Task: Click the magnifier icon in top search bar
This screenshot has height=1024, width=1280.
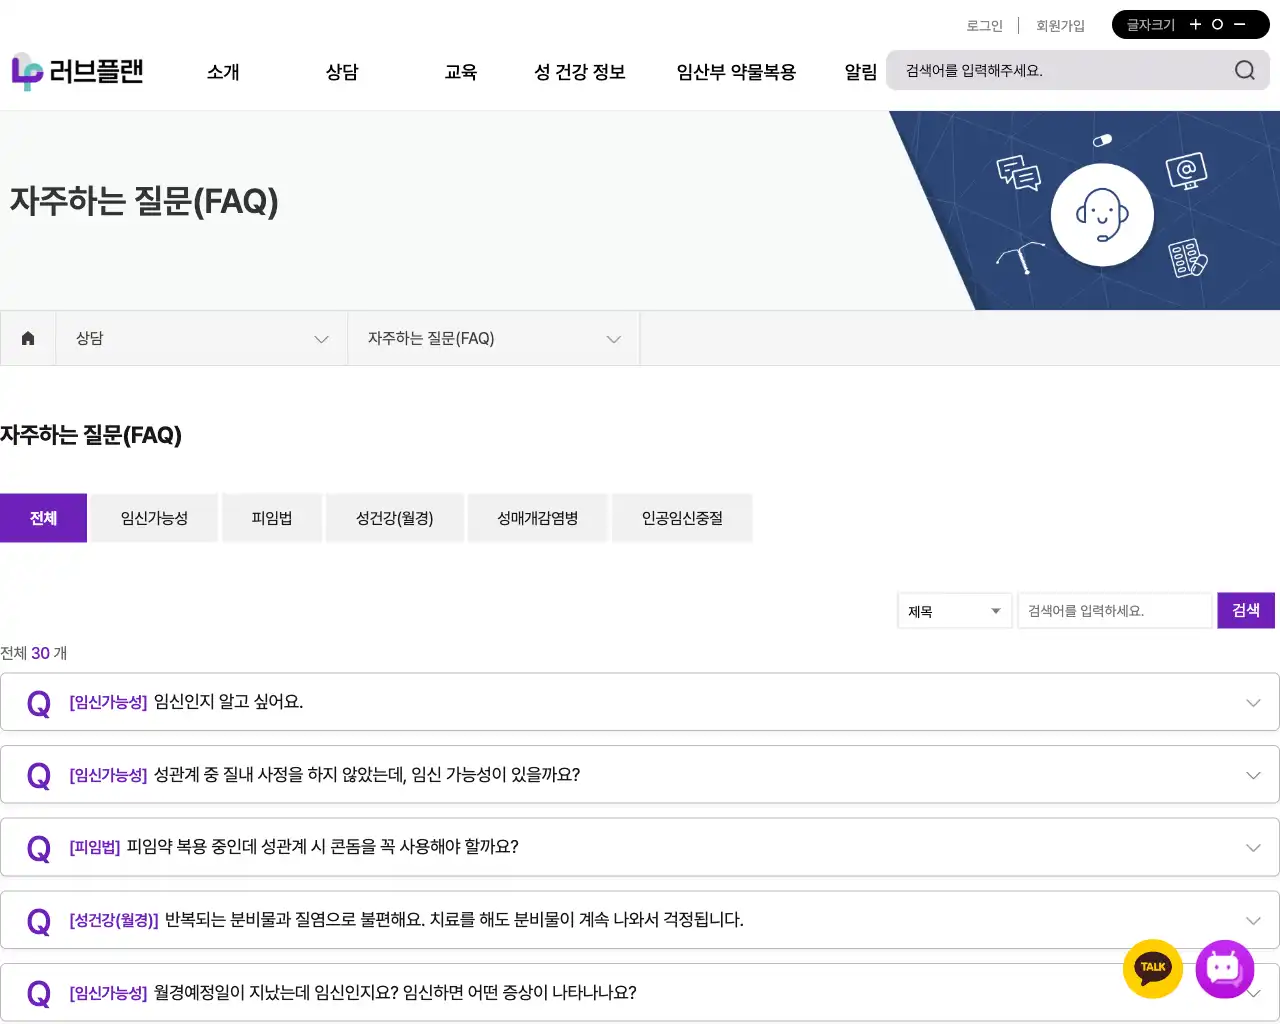Action: coord(1244,70)
